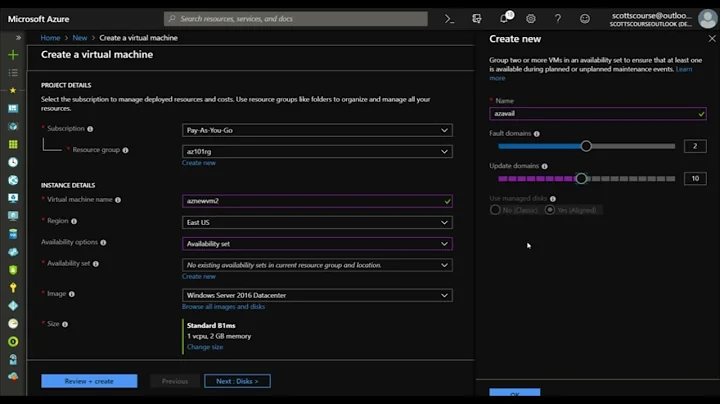Click the Previous button
The height and width of the screenshot is (404, 720).
point(175,381)
